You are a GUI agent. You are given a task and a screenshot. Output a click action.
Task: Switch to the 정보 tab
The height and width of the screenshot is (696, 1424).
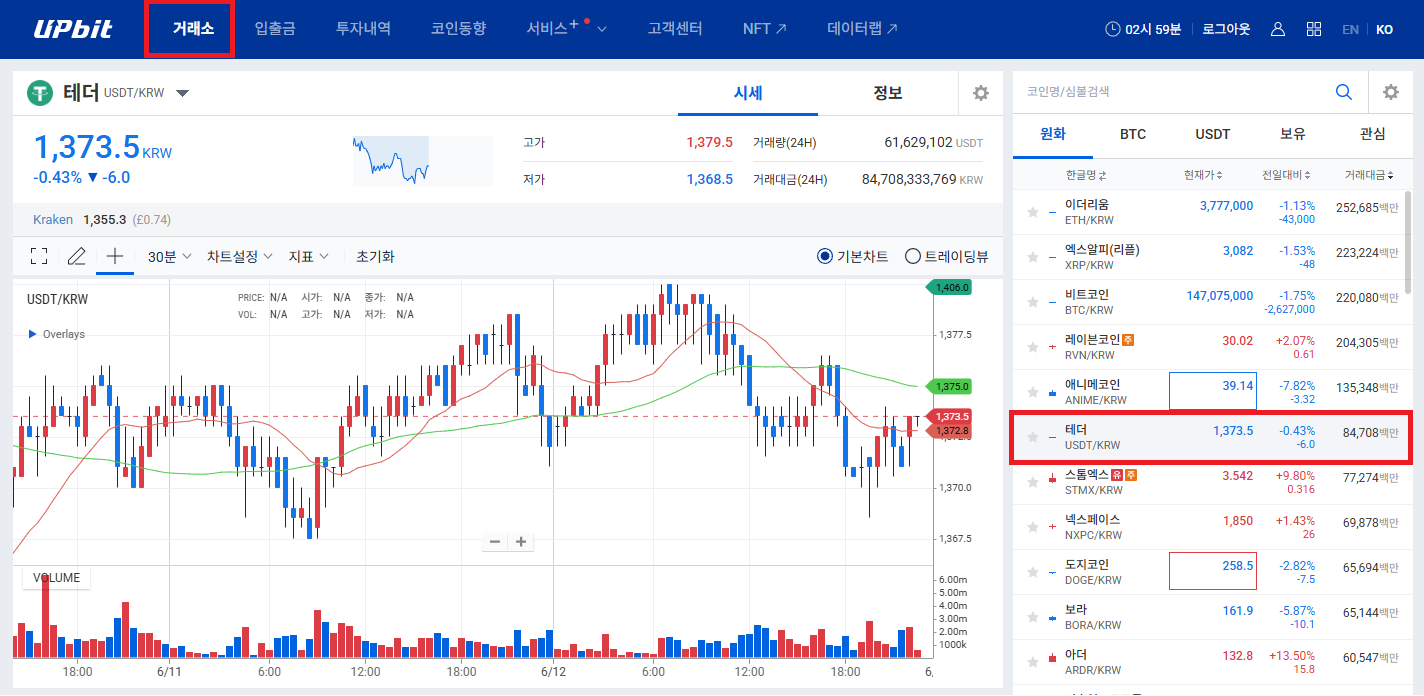pos(888,93)
